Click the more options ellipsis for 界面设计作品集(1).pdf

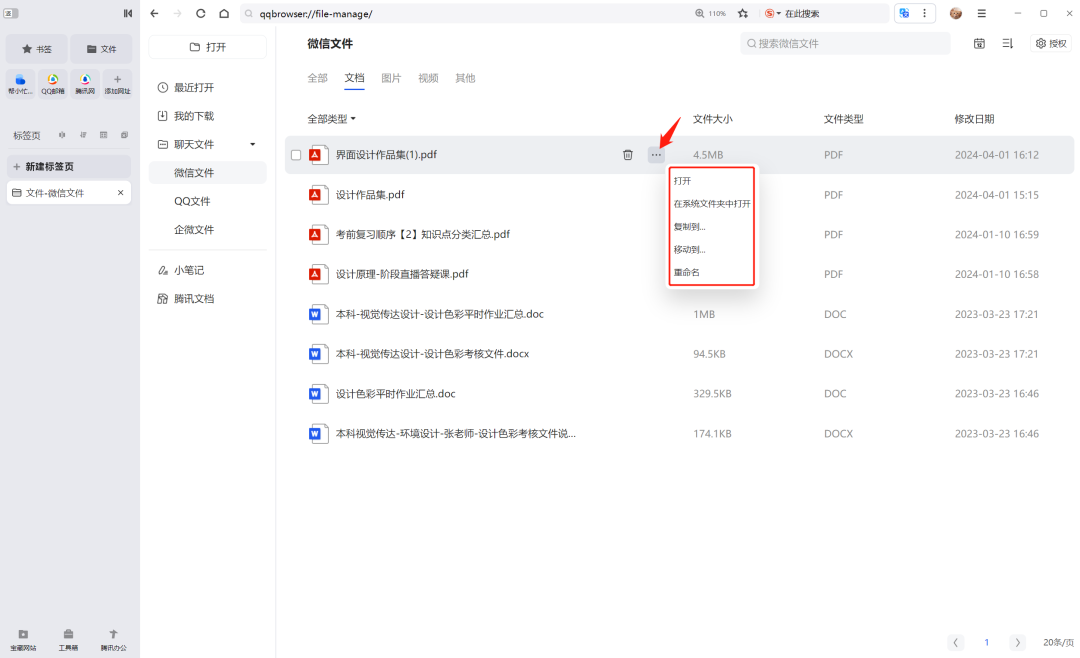(x=656, y=155)
